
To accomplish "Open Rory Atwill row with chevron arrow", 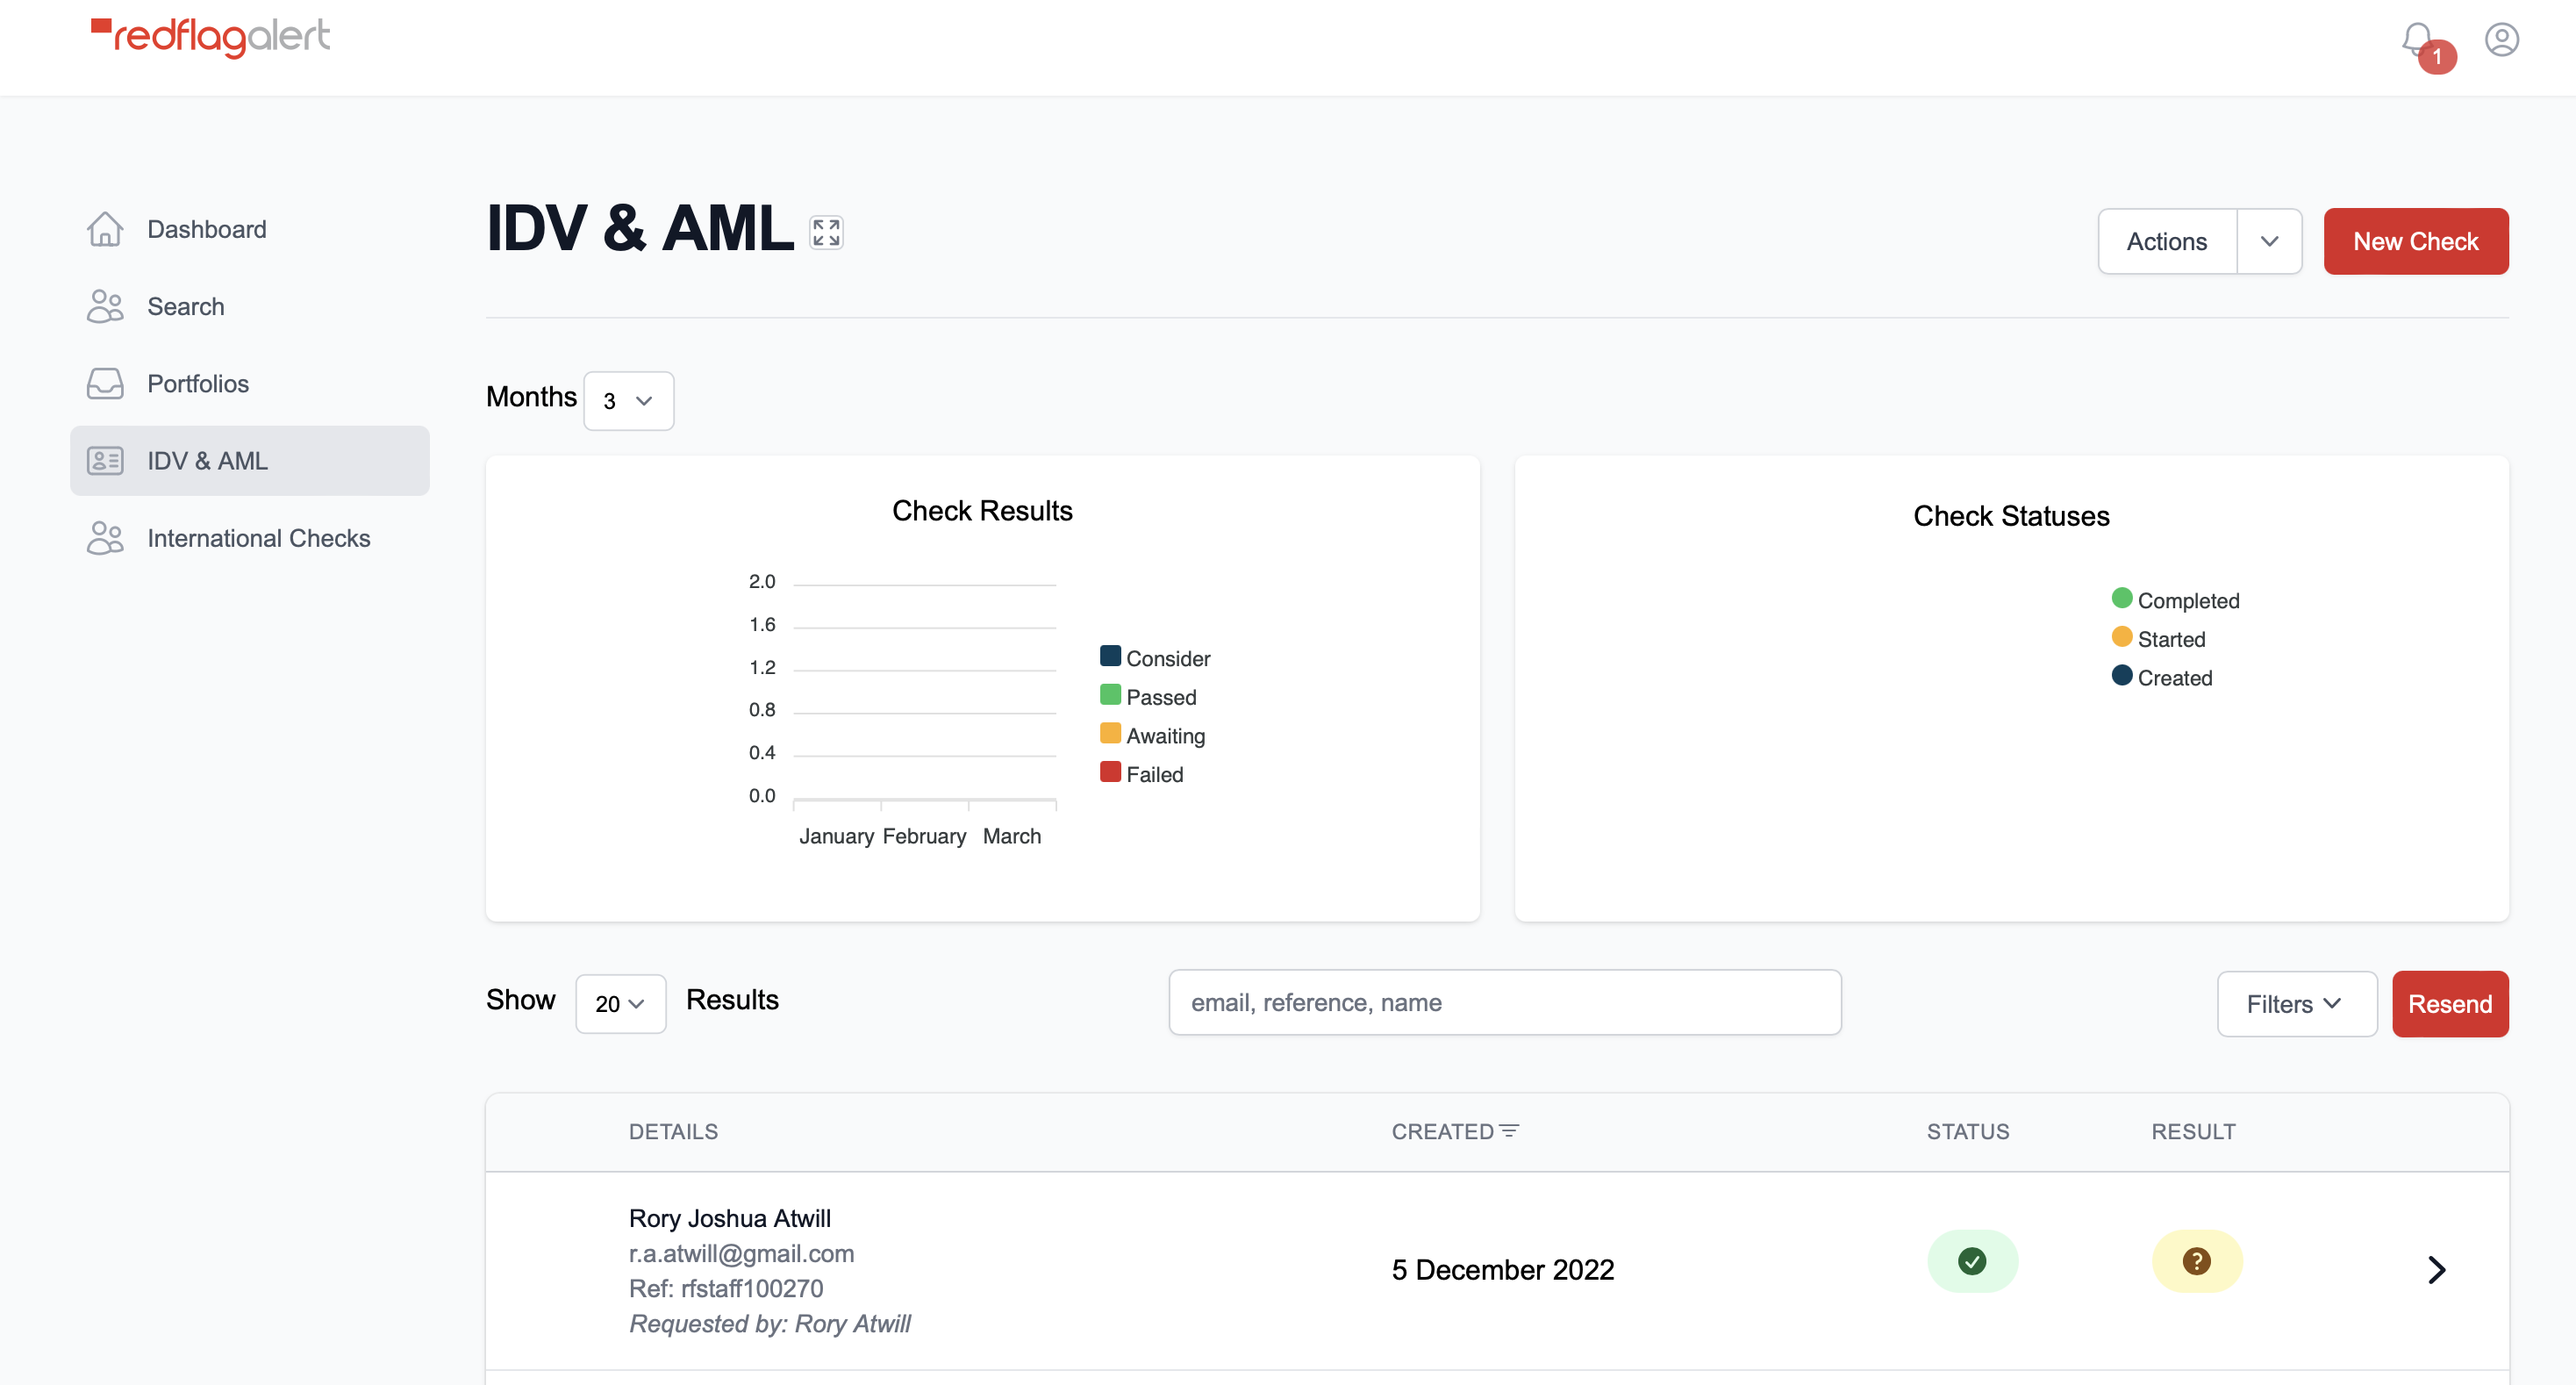I will pyautogui.click(x=2436, y=1270).
